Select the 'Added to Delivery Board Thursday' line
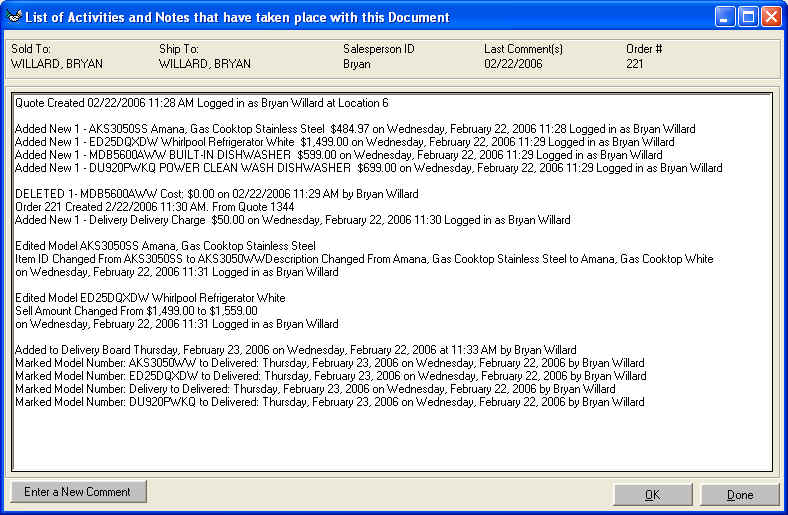The height and width of the screenshot is (515, 788). click(296, 350)
